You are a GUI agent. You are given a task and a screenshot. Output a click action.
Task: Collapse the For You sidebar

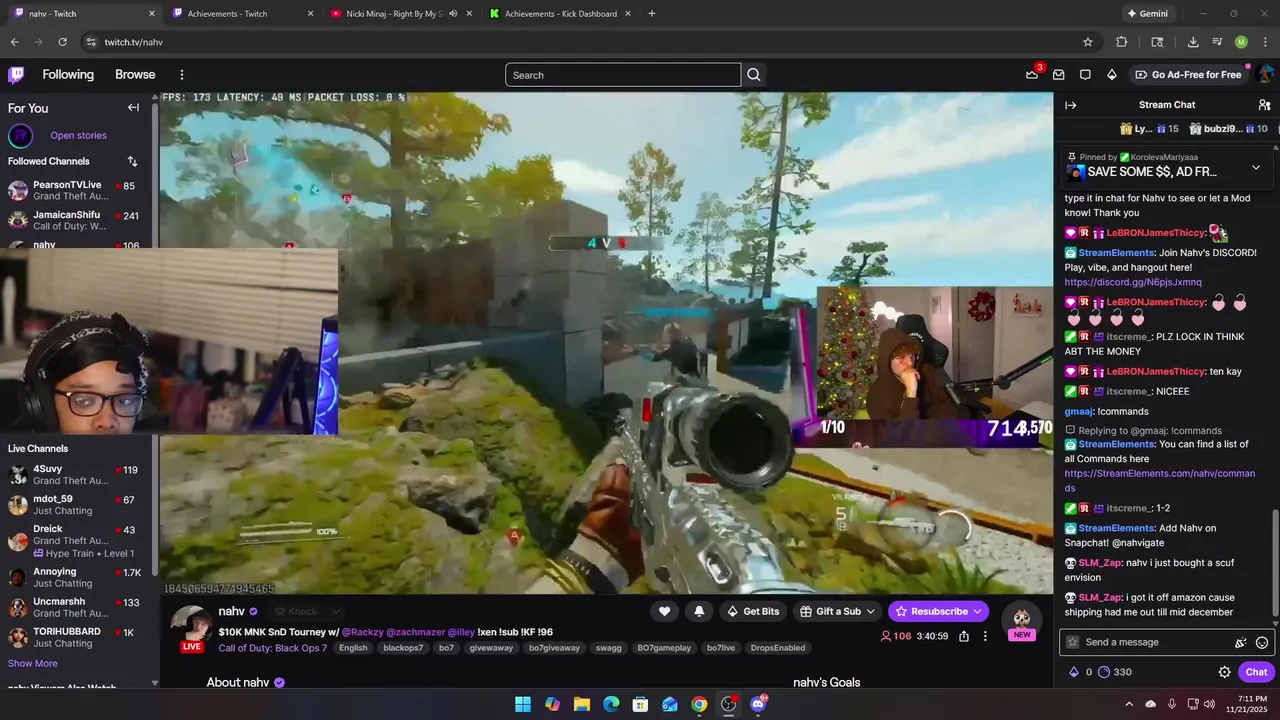point(133,108)
